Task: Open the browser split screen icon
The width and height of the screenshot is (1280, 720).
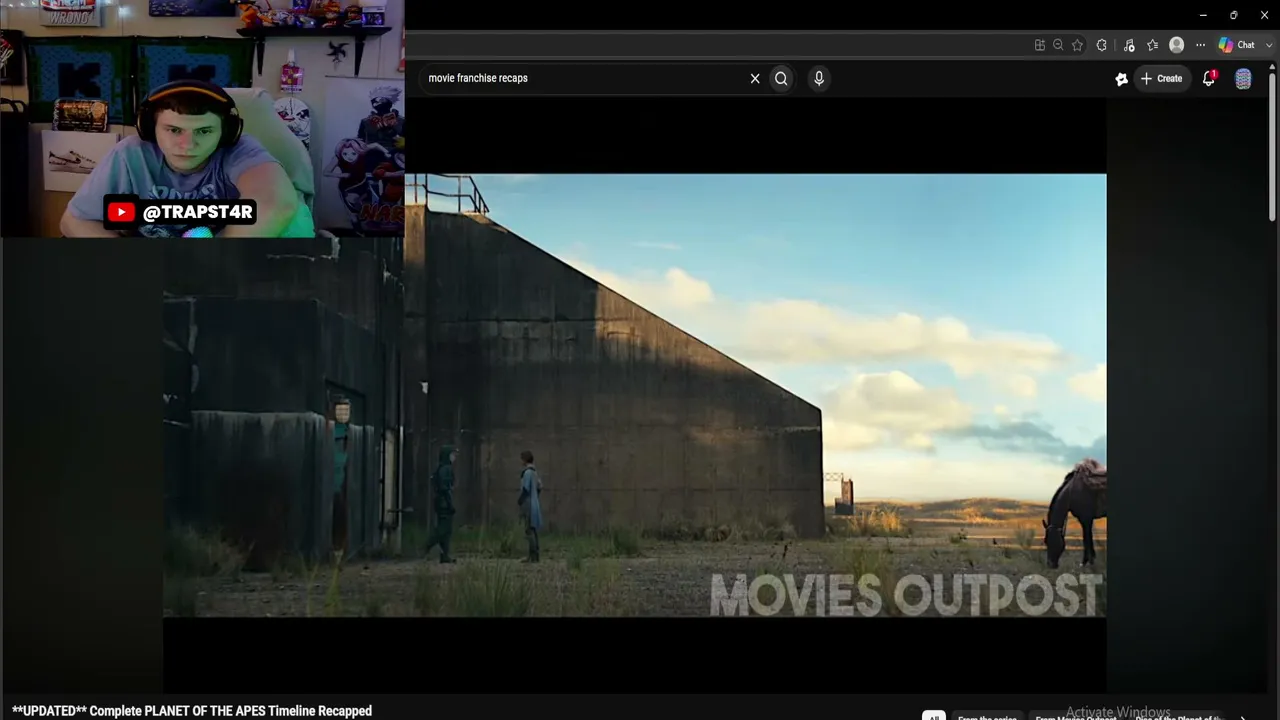Action: tap(1040, 45)
